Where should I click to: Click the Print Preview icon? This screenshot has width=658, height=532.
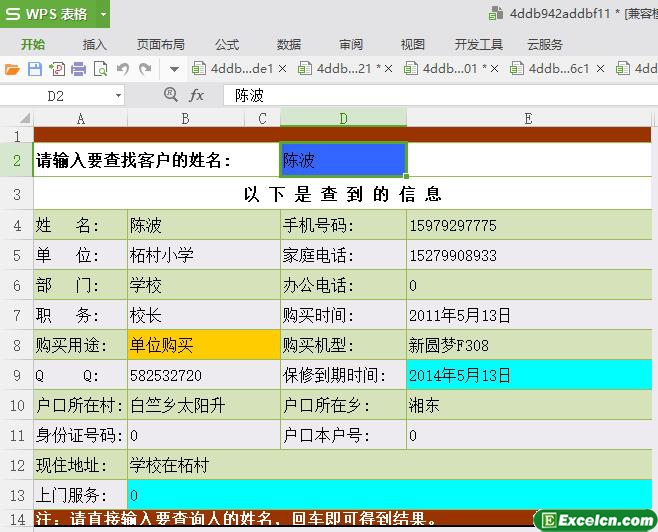click(x=100, y=69)
